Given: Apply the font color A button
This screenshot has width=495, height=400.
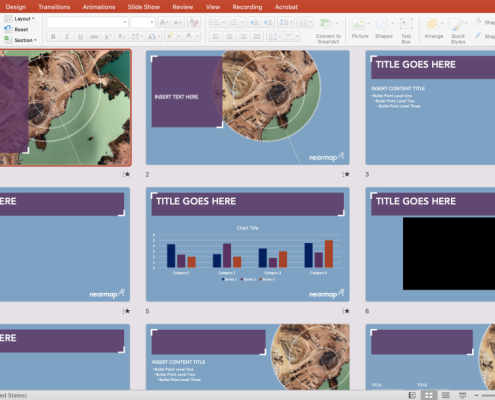Looking at the screenshot, I should (x=189, y=36).
